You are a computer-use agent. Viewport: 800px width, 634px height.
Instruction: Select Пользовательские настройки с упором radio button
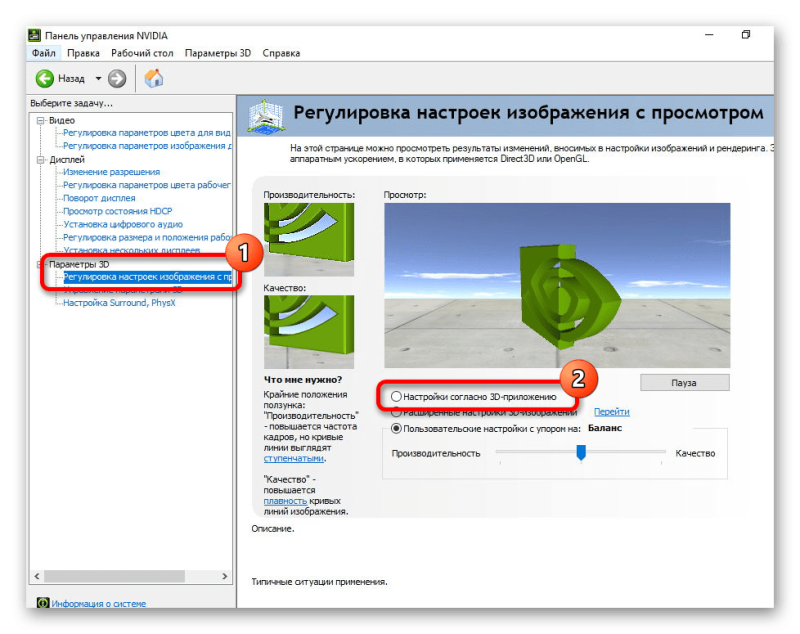[x=396, y=428]
